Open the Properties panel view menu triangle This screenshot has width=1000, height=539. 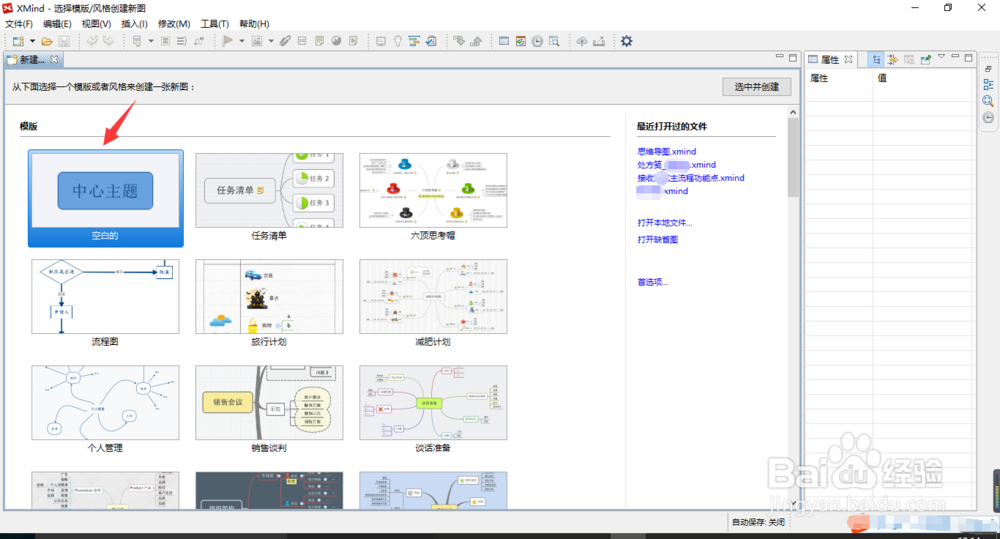(941, 57)
